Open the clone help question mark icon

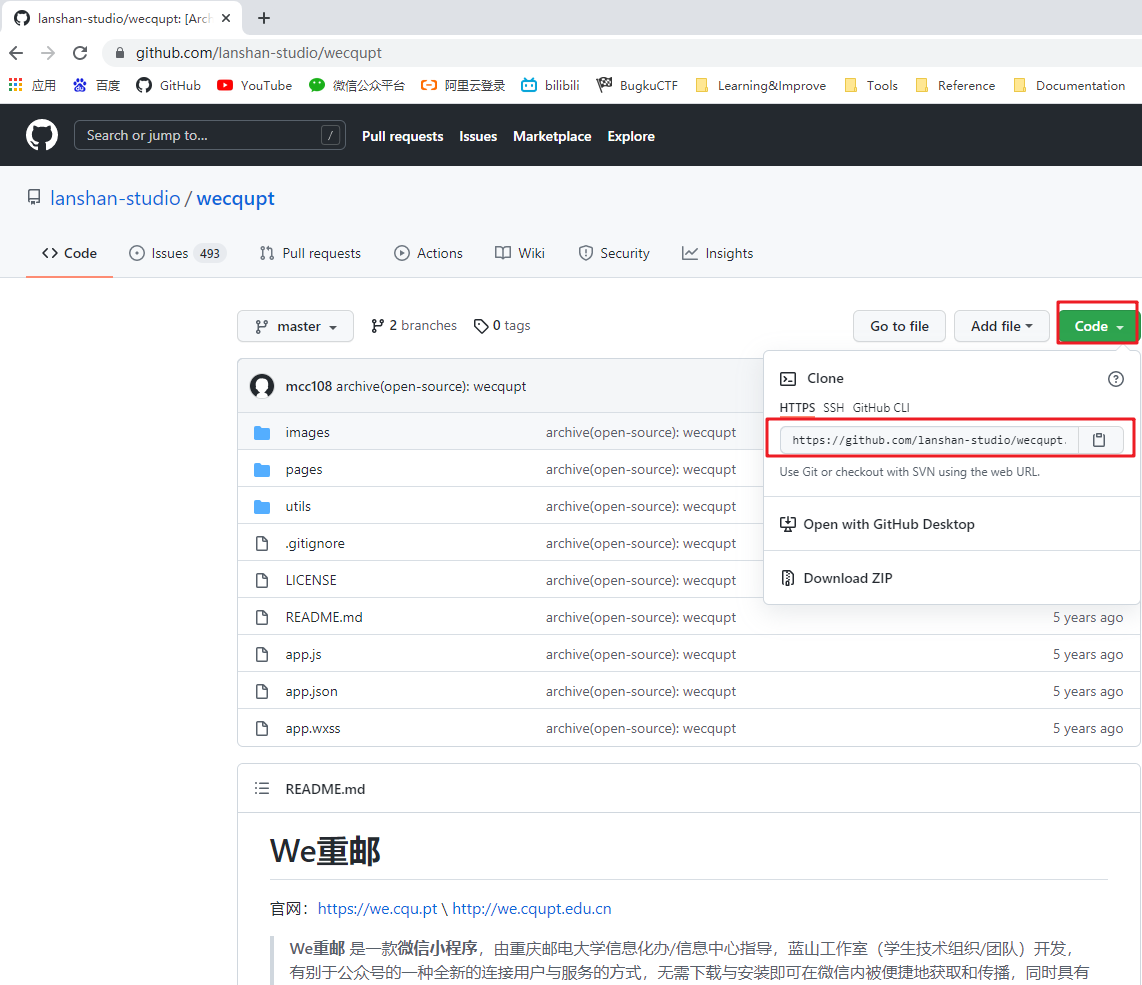tap(1115, 379)
